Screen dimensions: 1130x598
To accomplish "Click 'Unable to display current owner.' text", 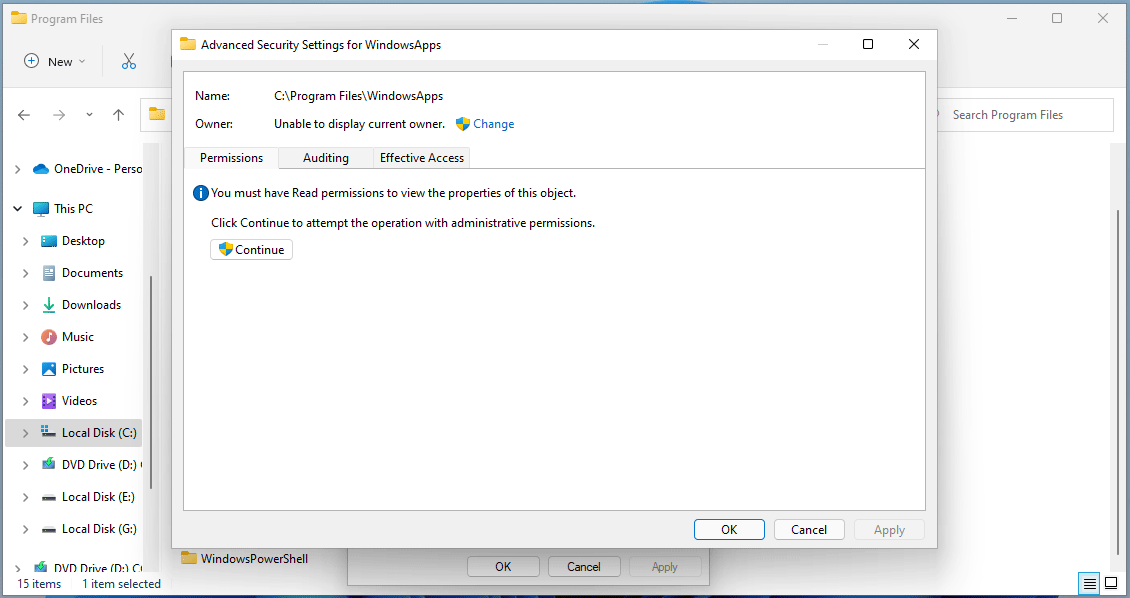I will [x=359, y=124].
